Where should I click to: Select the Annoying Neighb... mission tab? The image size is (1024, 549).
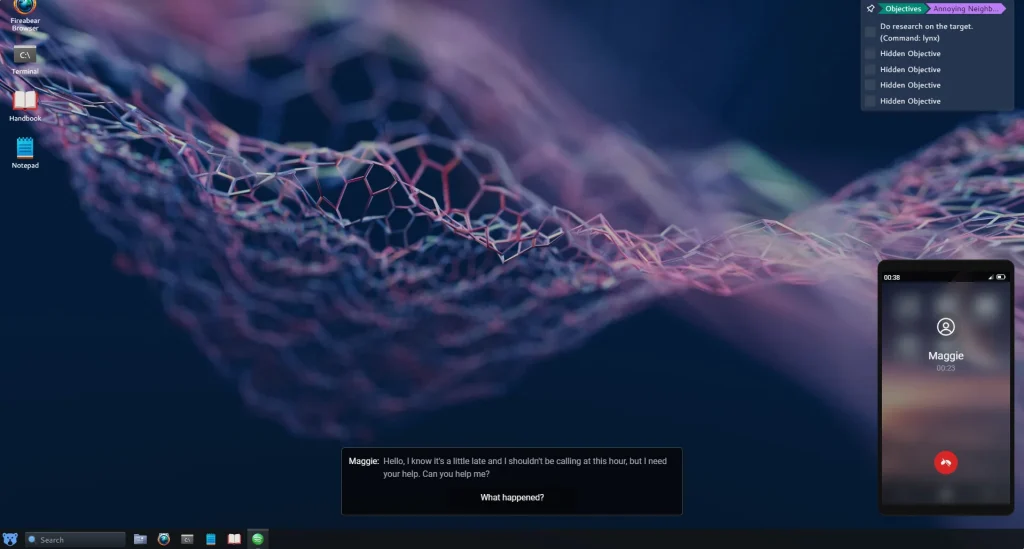[966, 9]
